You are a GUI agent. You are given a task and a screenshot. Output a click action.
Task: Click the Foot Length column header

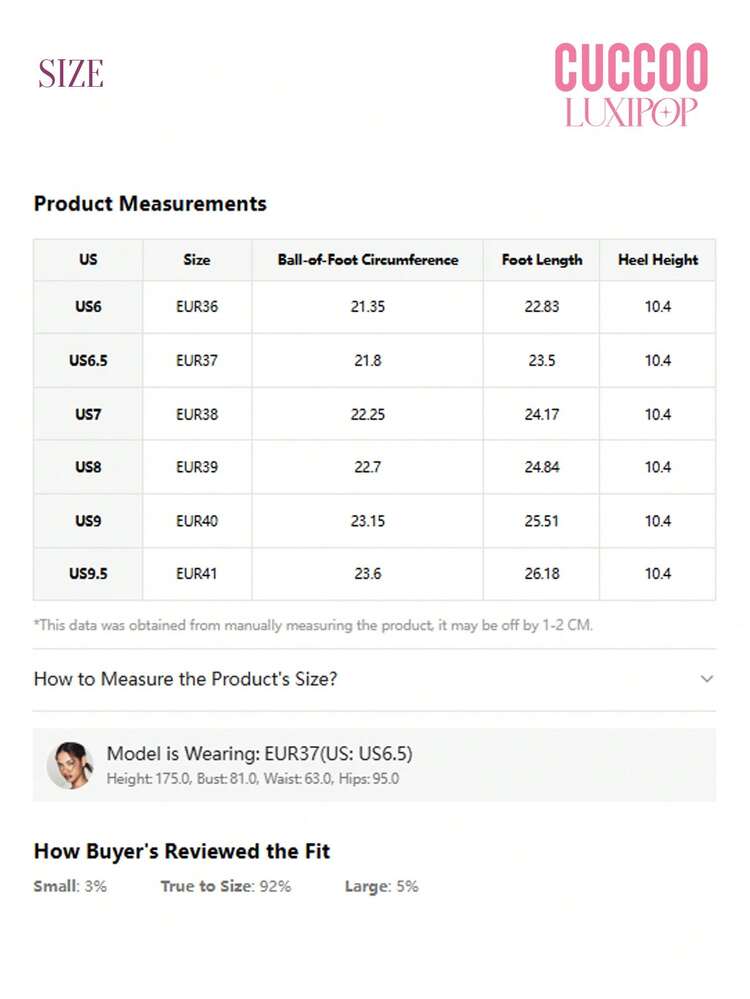(542, 260)
